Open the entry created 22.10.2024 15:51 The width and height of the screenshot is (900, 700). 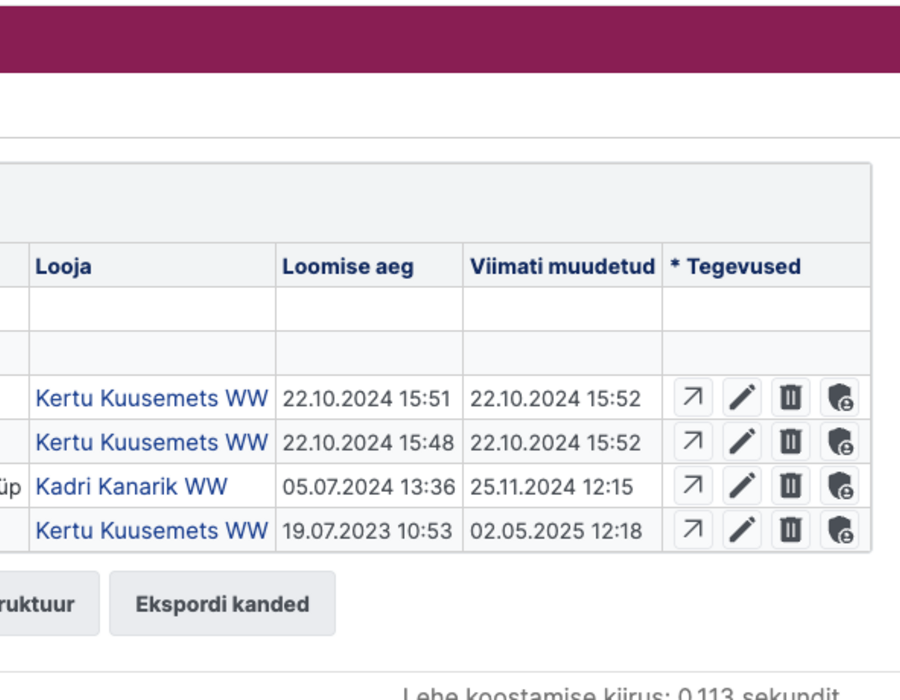click(x=693, y=397)
